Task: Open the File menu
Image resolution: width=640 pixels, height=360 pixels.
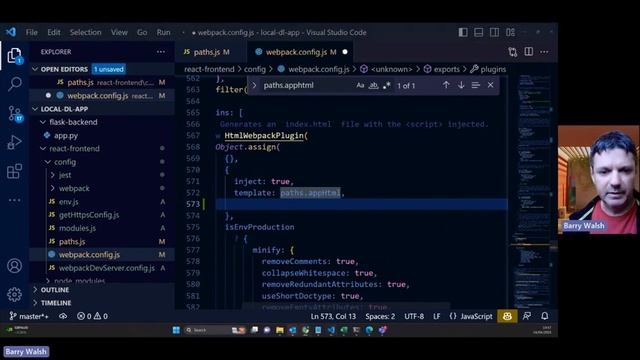Action: pos(31,32)
